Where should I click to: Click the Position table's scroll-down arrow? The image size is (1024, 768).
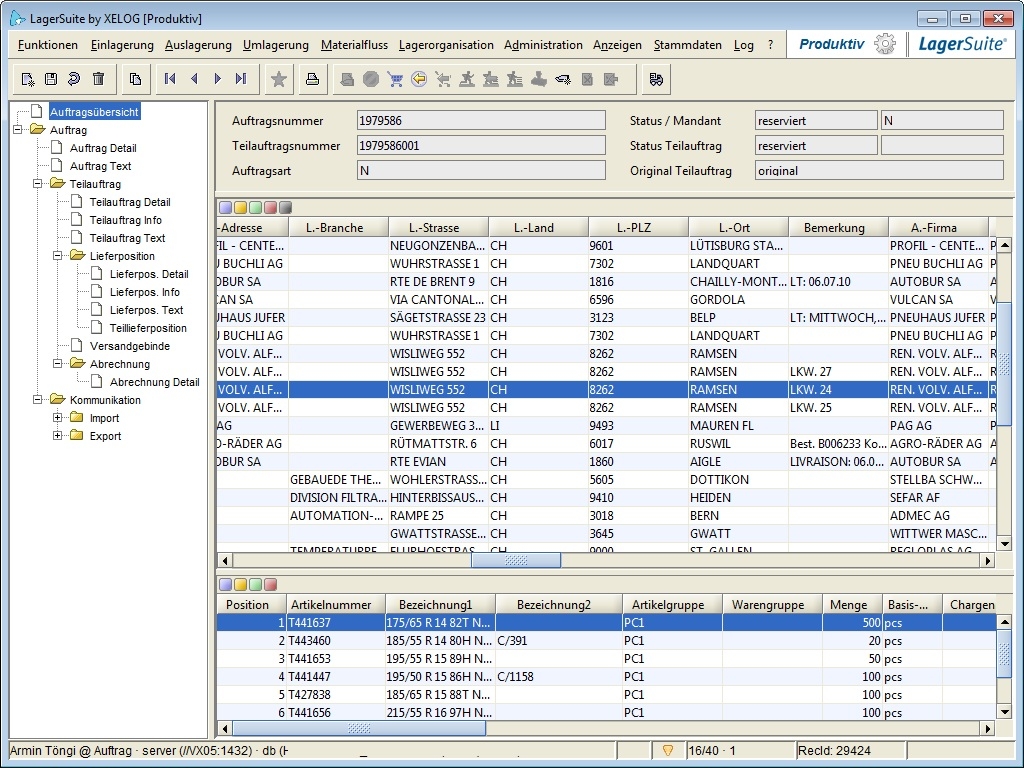click(1004, 712)
